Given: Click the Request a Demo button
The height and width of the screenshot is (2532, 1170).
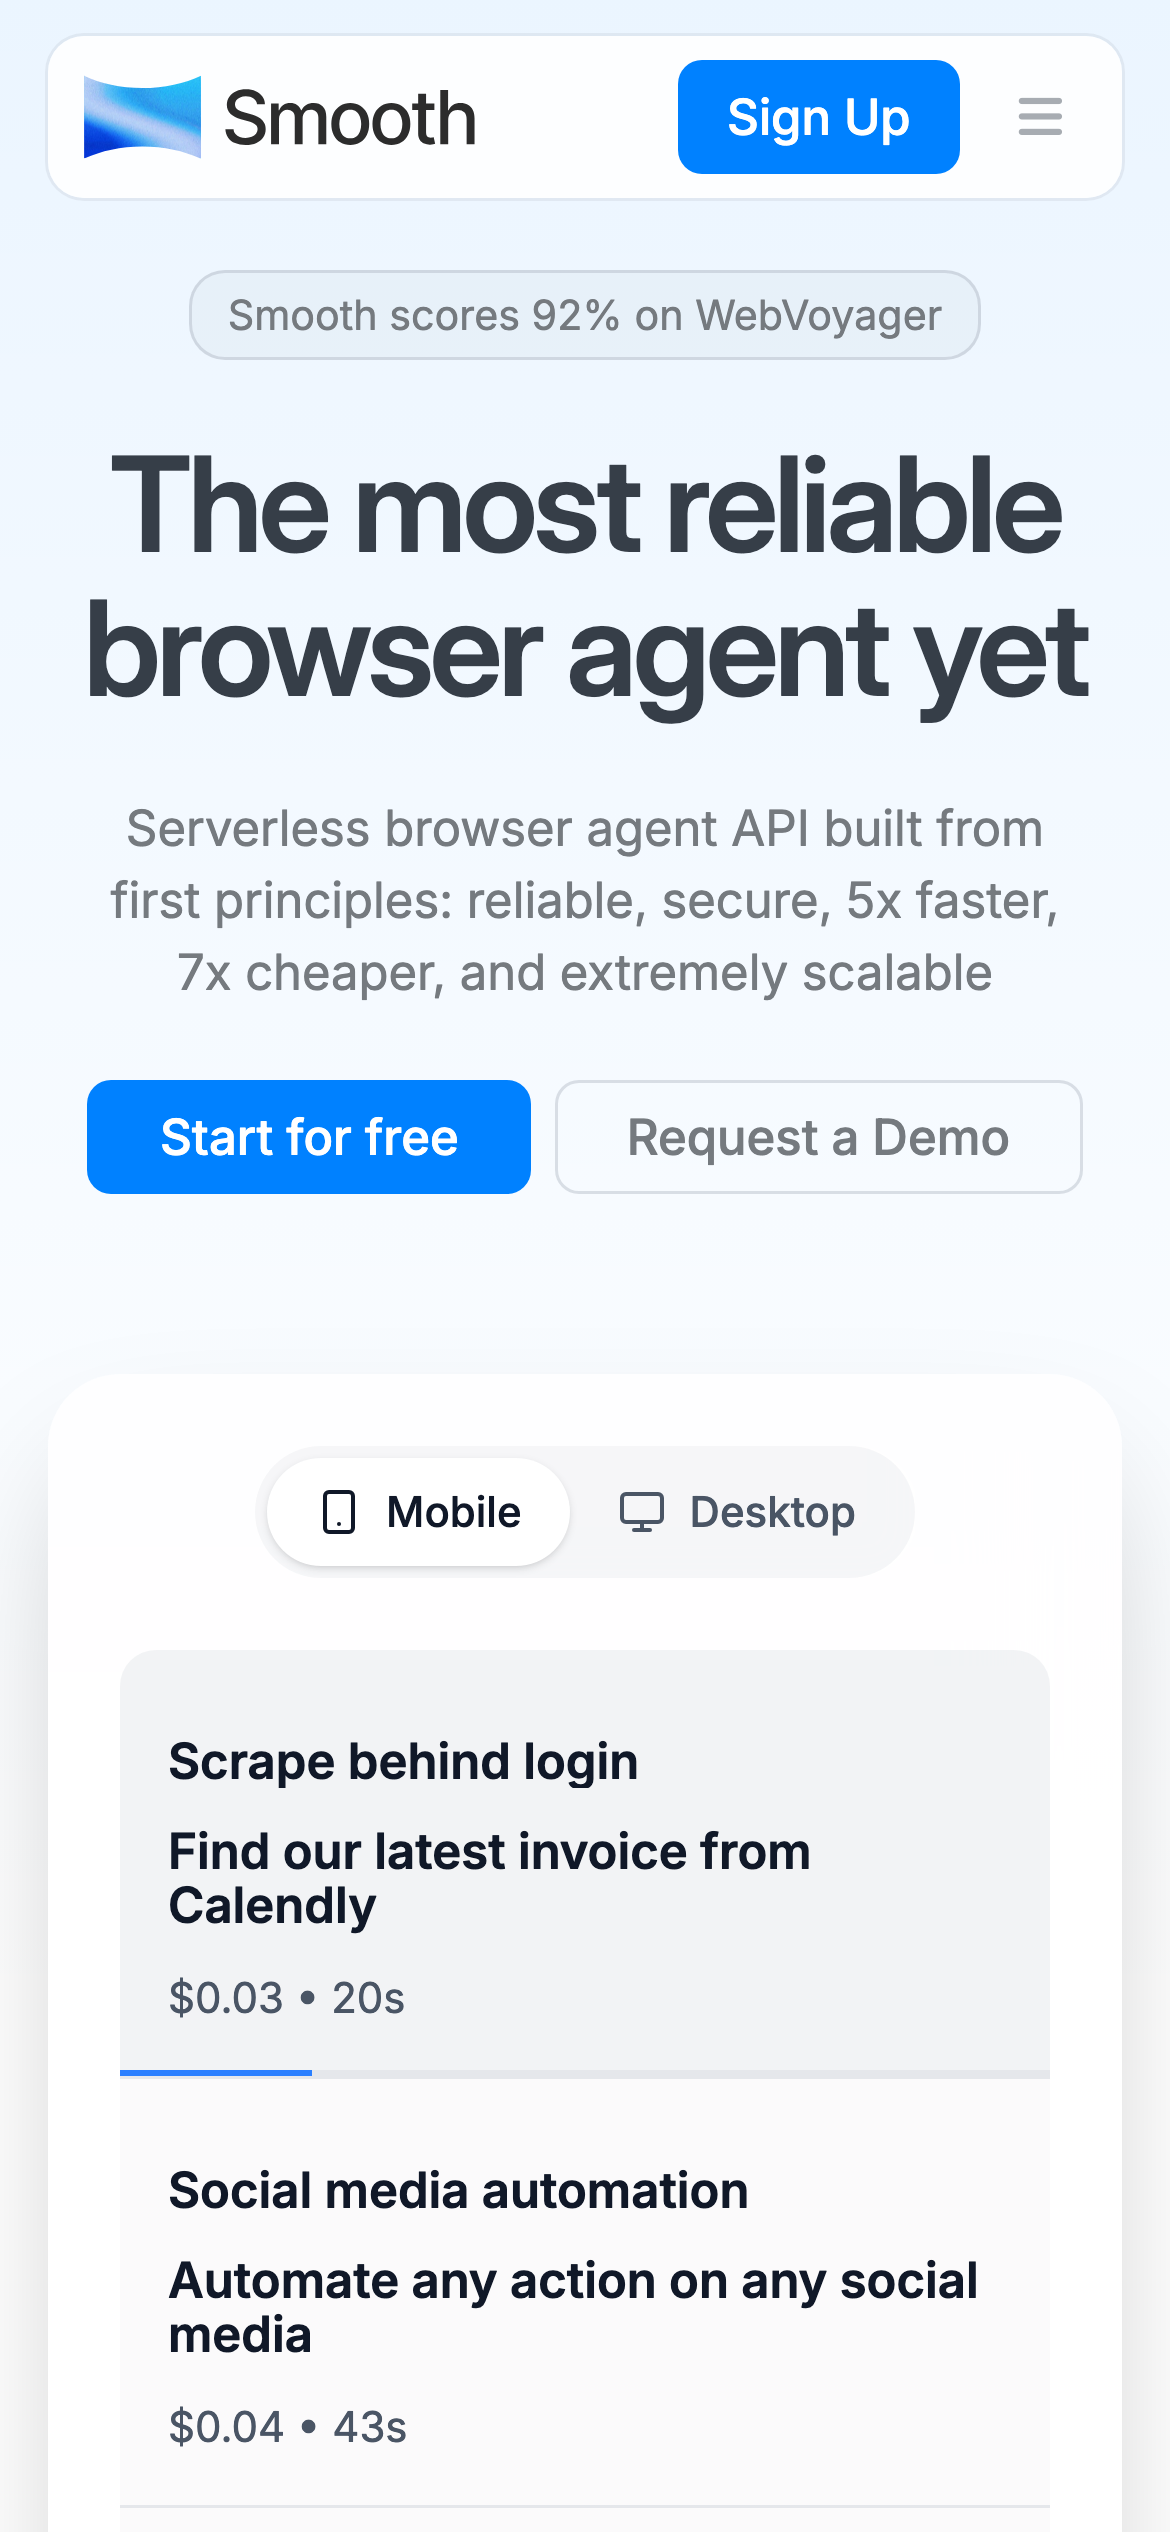Looking at the screenshot, I should 818,1137.
